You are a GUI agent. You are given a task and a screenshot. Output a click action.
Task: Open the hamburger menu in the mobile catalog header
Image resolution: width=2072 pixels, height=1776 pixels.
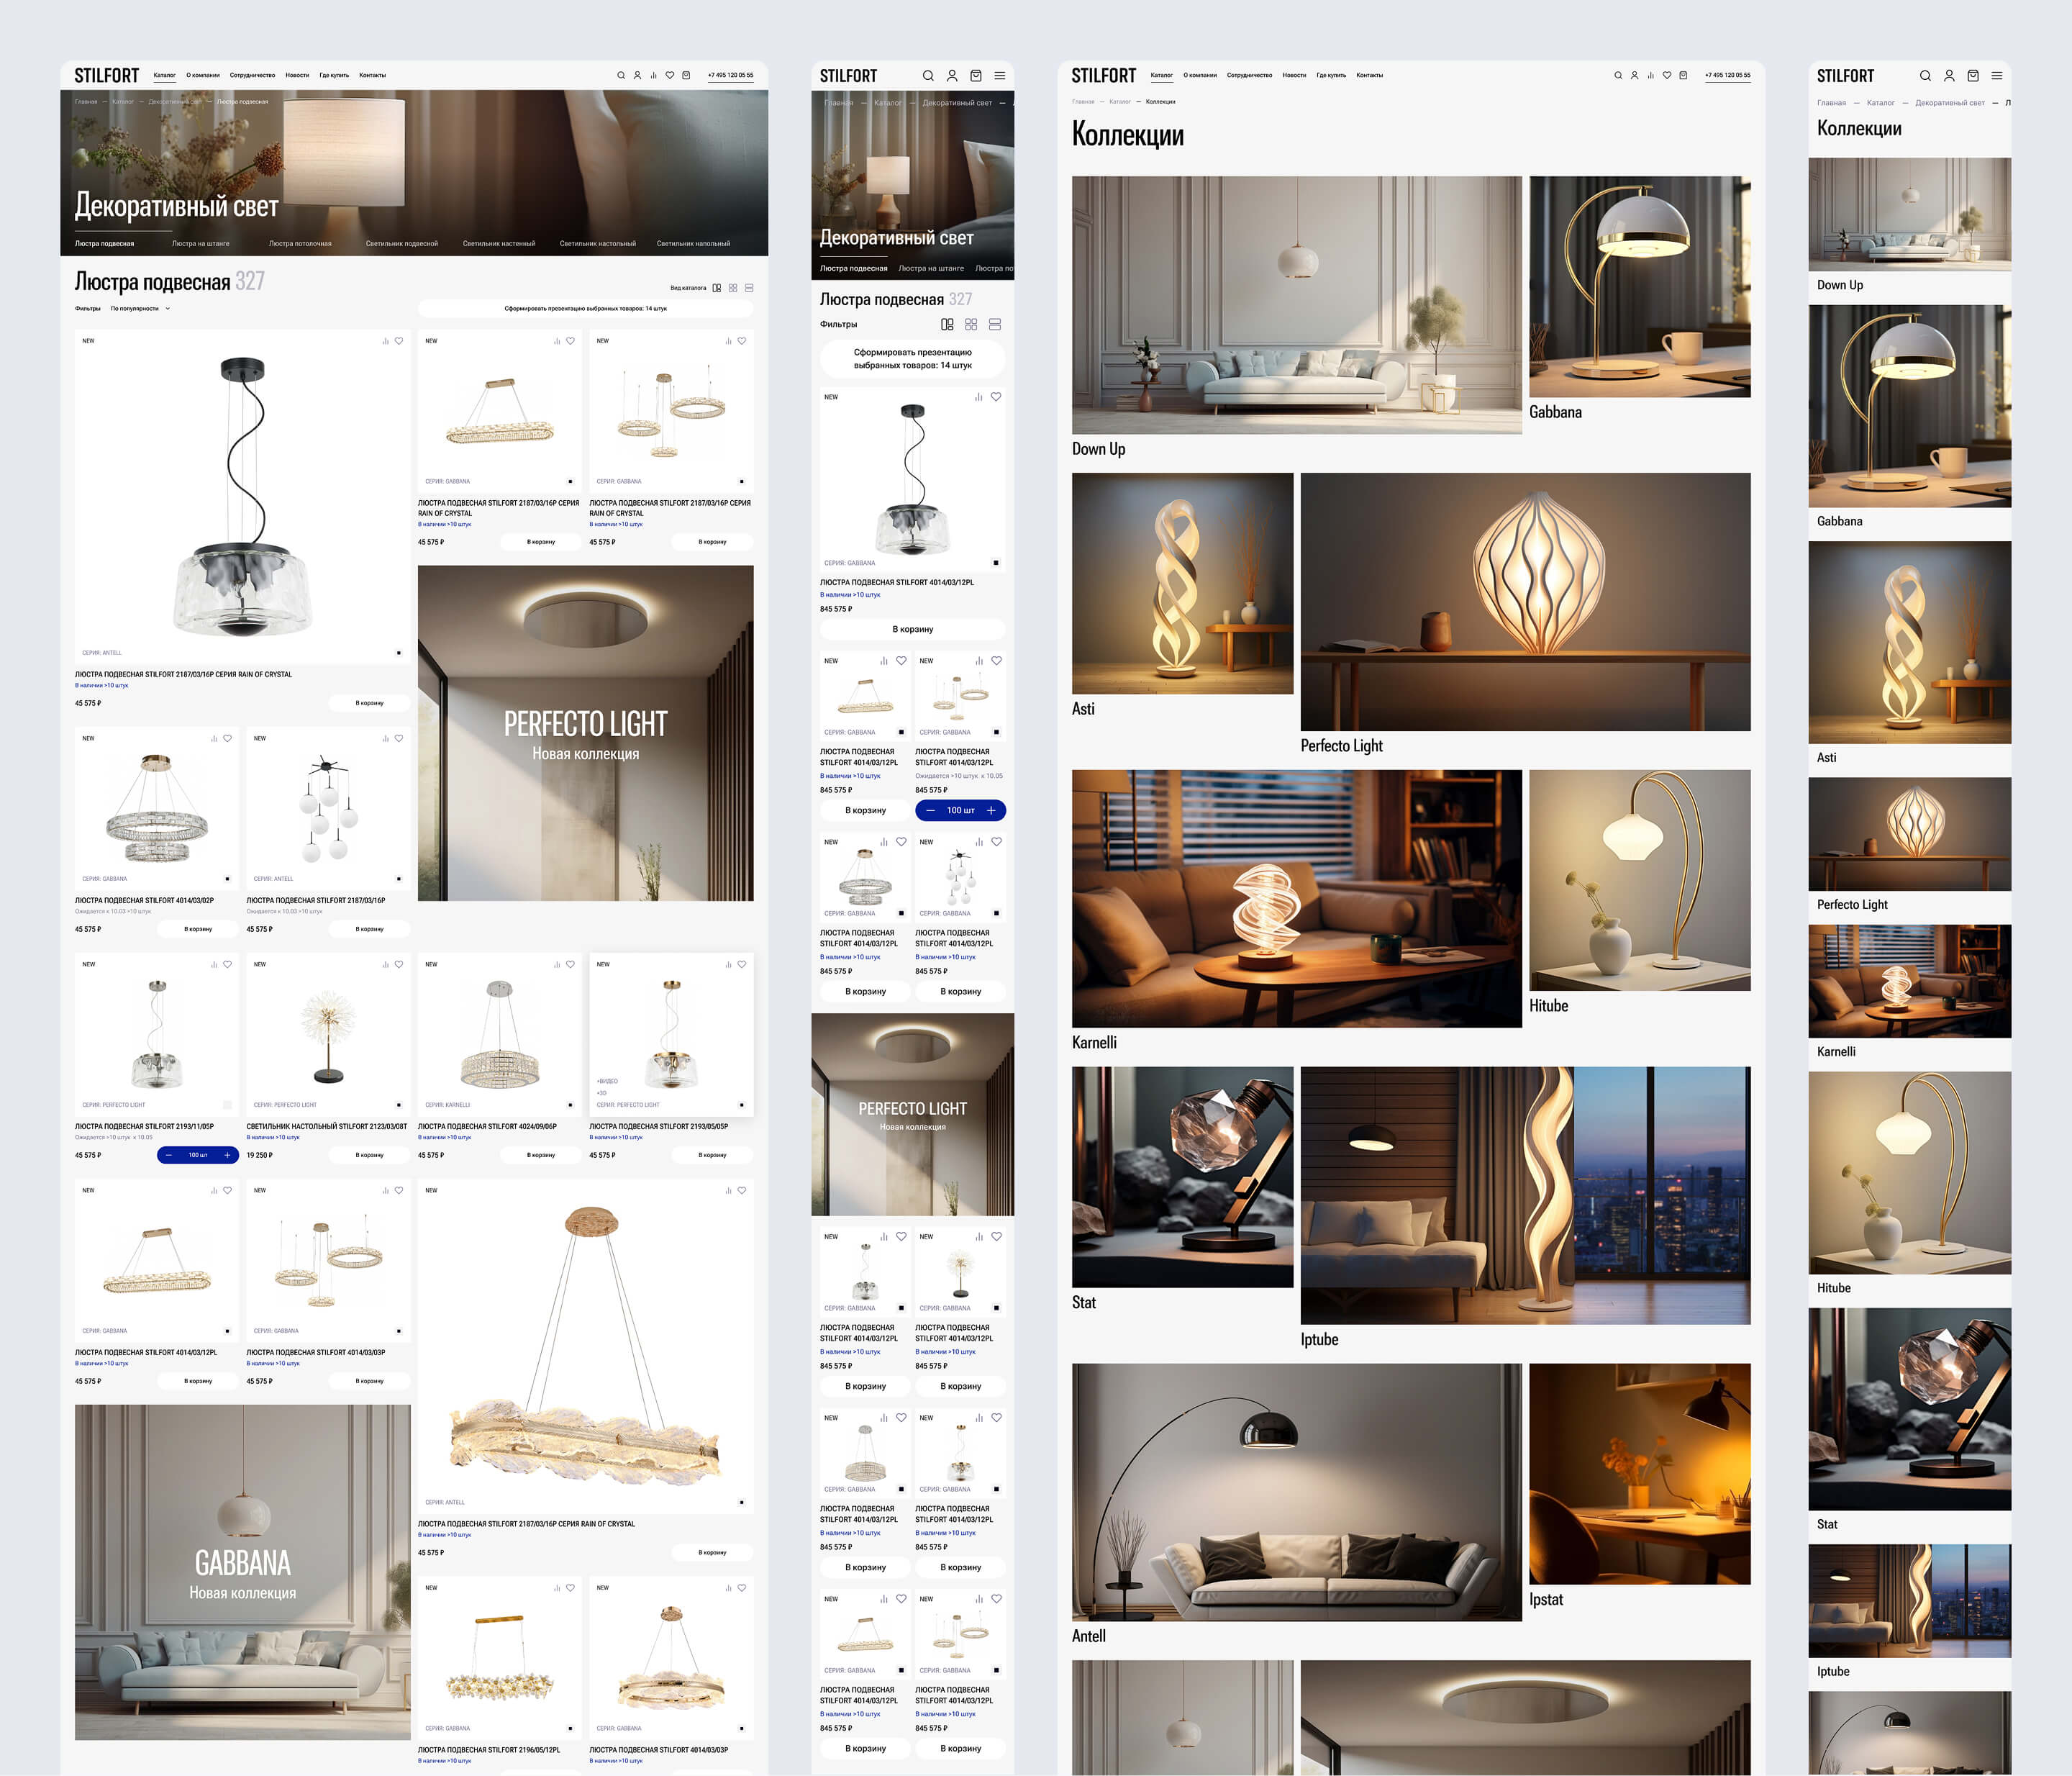tap(1000, 76)
